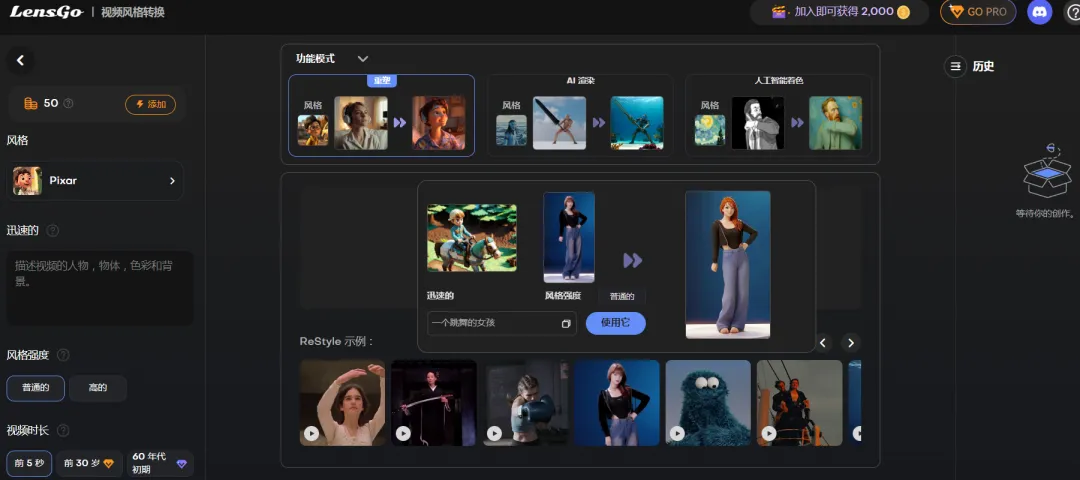
Task: Click the GO PRO button
Action: pos(978,12)
